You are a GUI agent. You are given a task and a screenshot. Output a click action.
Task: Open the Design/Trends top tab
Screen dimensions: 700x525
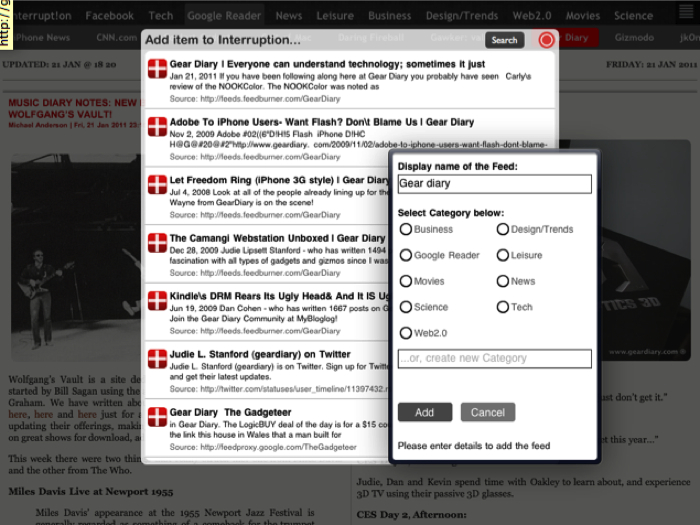pyautogui.click(x=462, y=16)
